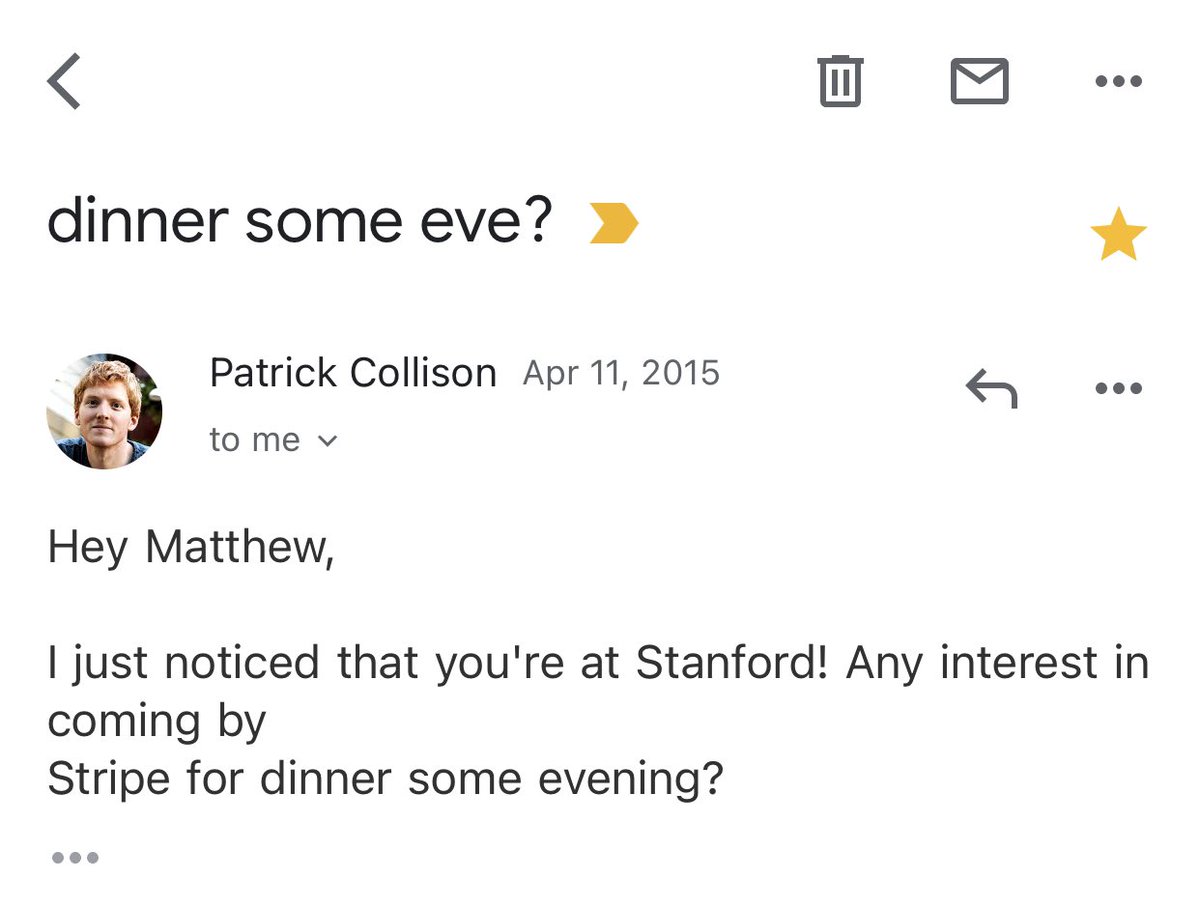Image resolution: width=1200 pixels, height=907 pixels.
Task: Unstar the email with the gold star
Action: 1118,236
